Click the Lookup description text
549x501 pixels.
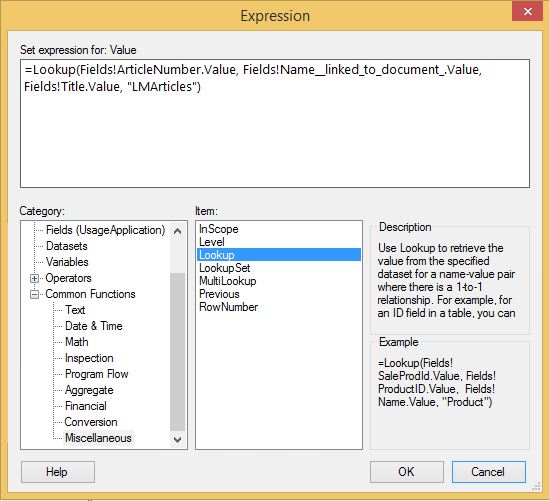446,281
